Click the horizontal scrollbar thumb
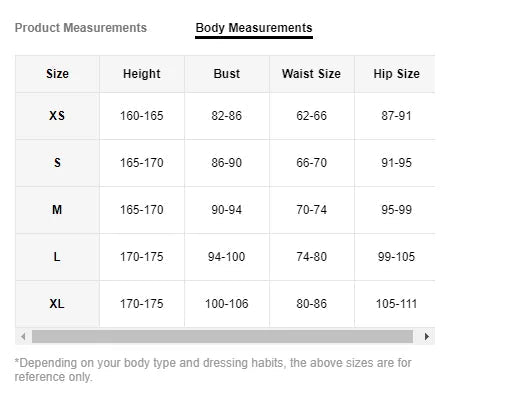 222,336
